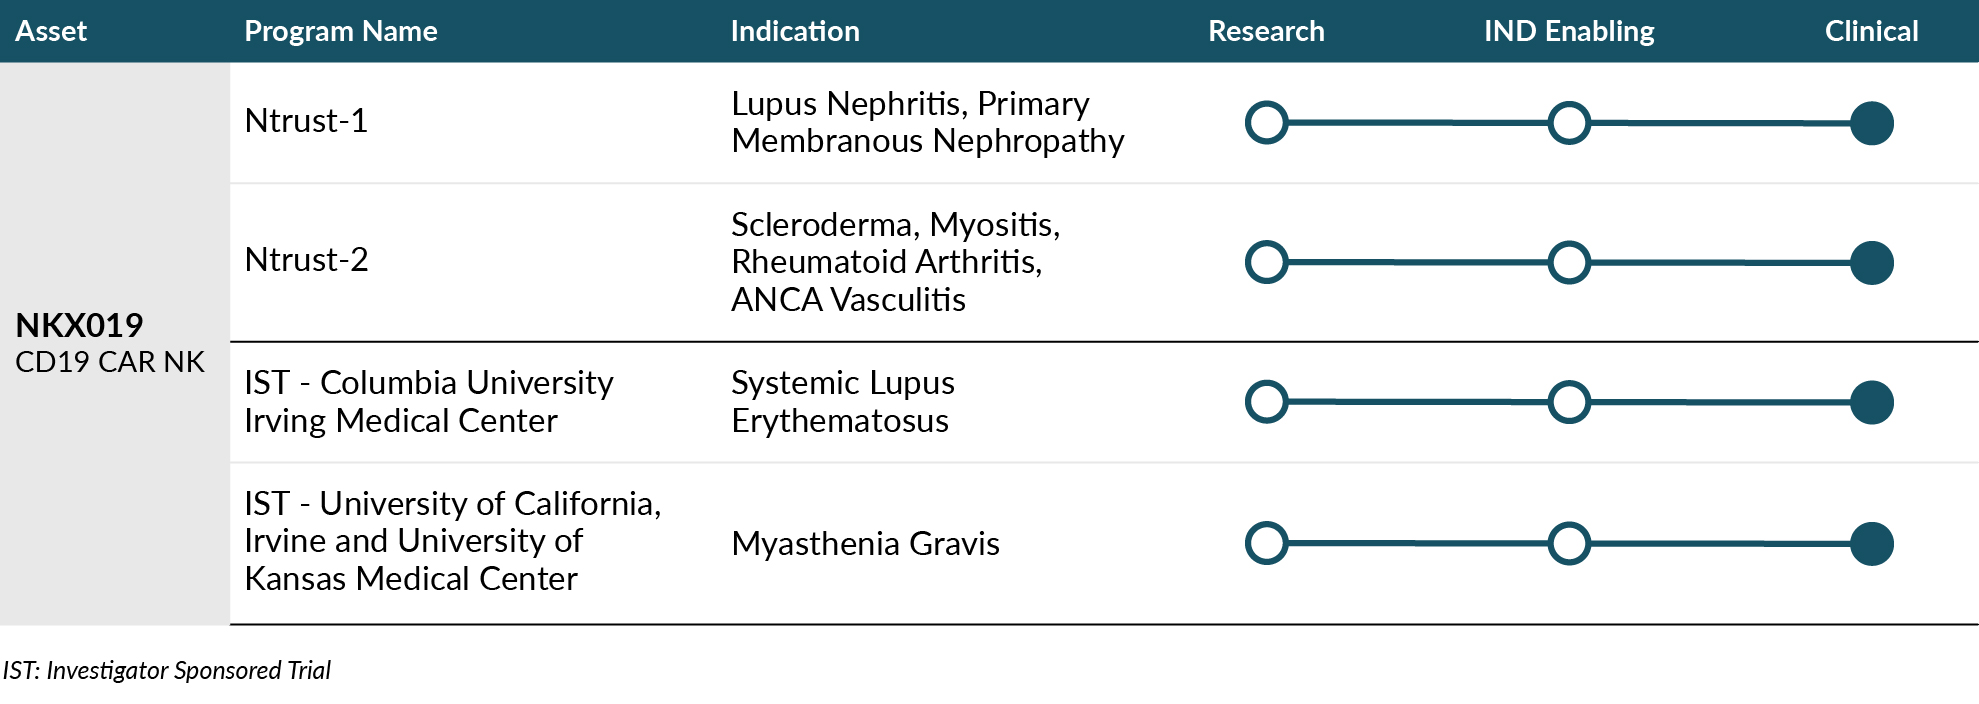This screenshot has width=1979, height=704.
Task: Click the NKX019 asset label
Action: [x=79, y=325]
